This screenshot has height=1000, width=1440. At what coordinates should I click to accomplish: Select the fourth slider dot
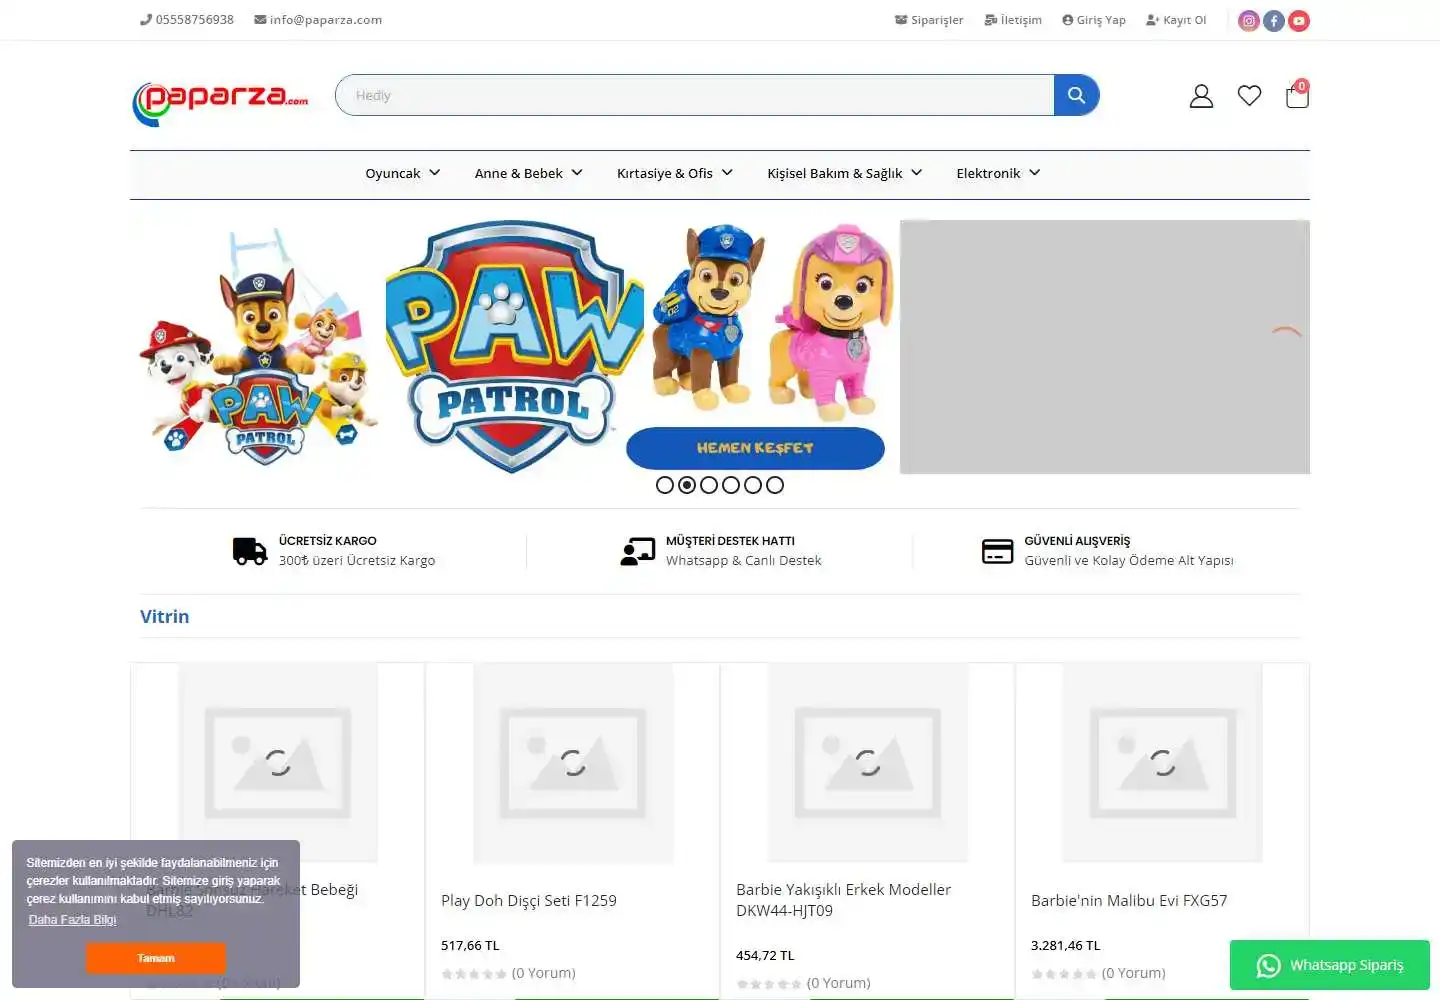click(731, 485)
